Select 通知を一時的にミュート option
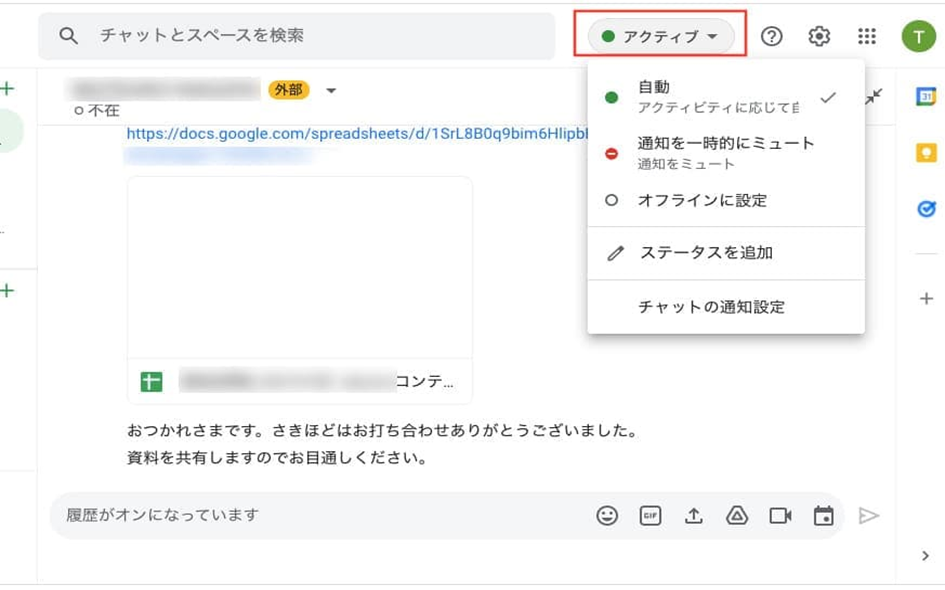The width and height of the screenshot is (945, 590). pos(725,152)
